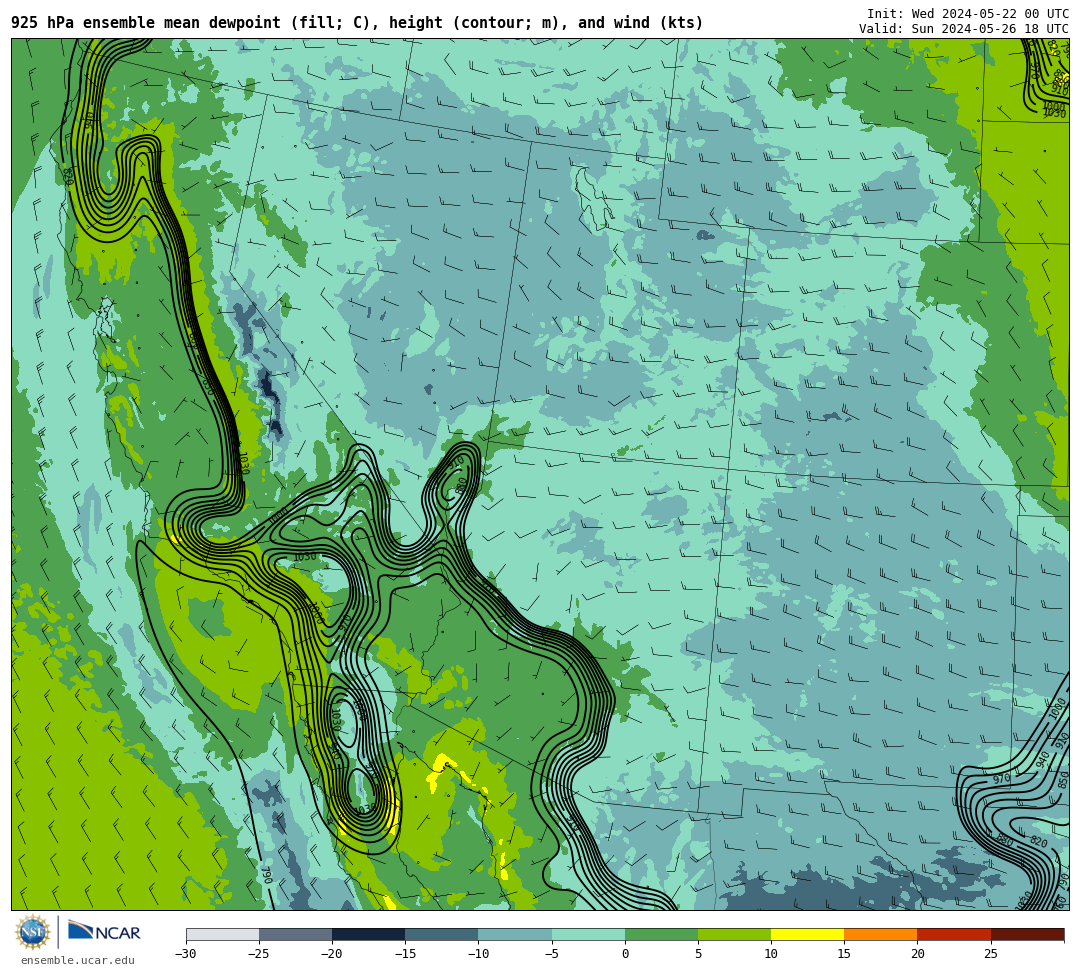Select the green 0 to 5 swatch
1080x973 pixels.
pos(661,934)
